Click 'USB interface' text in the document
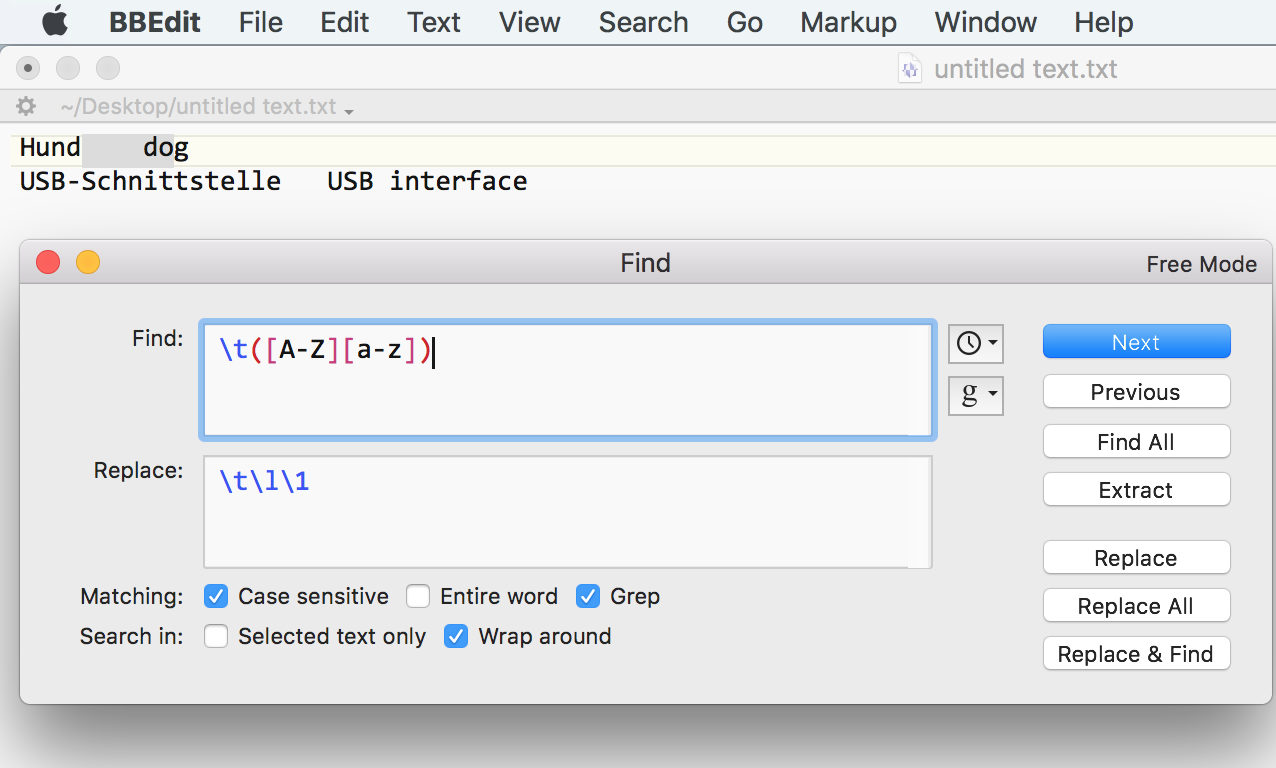The height and width of the screenshot is (768, 1276). 427,181
